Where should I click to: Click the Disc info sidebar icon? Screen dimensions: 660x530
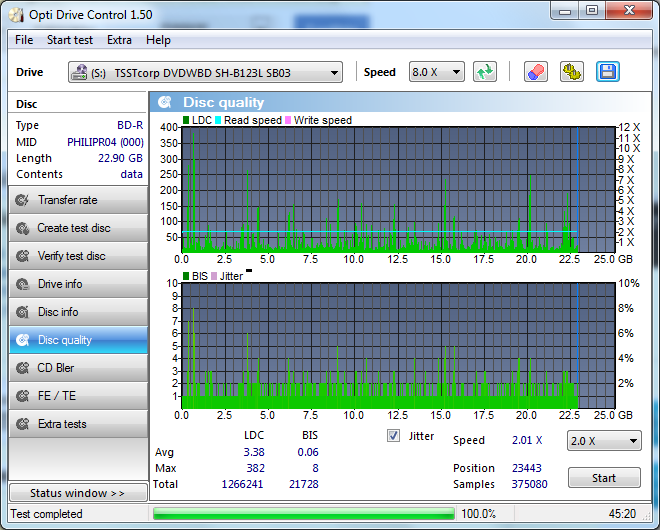coord(22,312)
